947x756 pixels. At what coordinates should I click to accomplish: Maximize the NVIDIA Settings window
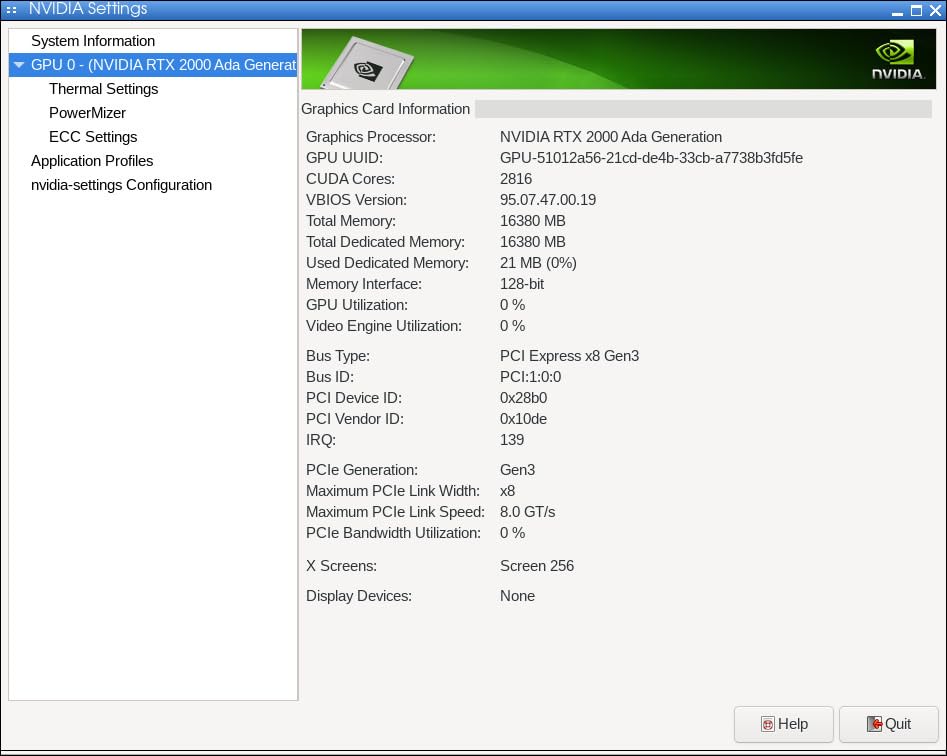click(916, 10)
